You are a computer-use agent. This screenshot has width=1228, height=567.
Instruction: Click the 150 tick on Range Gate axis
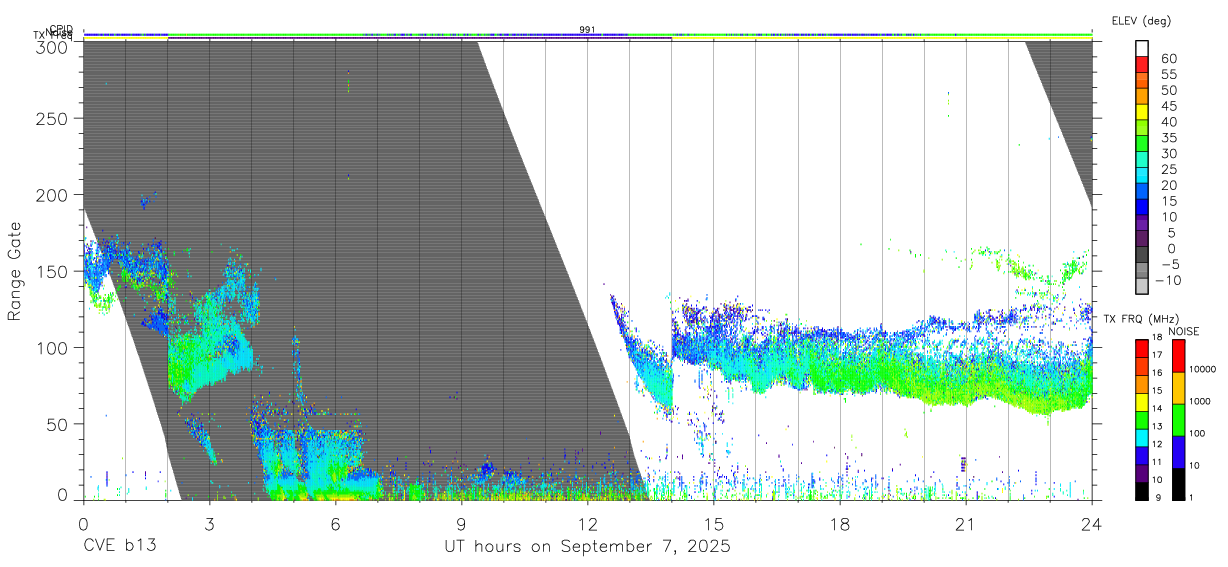click(x=52, y=271)
